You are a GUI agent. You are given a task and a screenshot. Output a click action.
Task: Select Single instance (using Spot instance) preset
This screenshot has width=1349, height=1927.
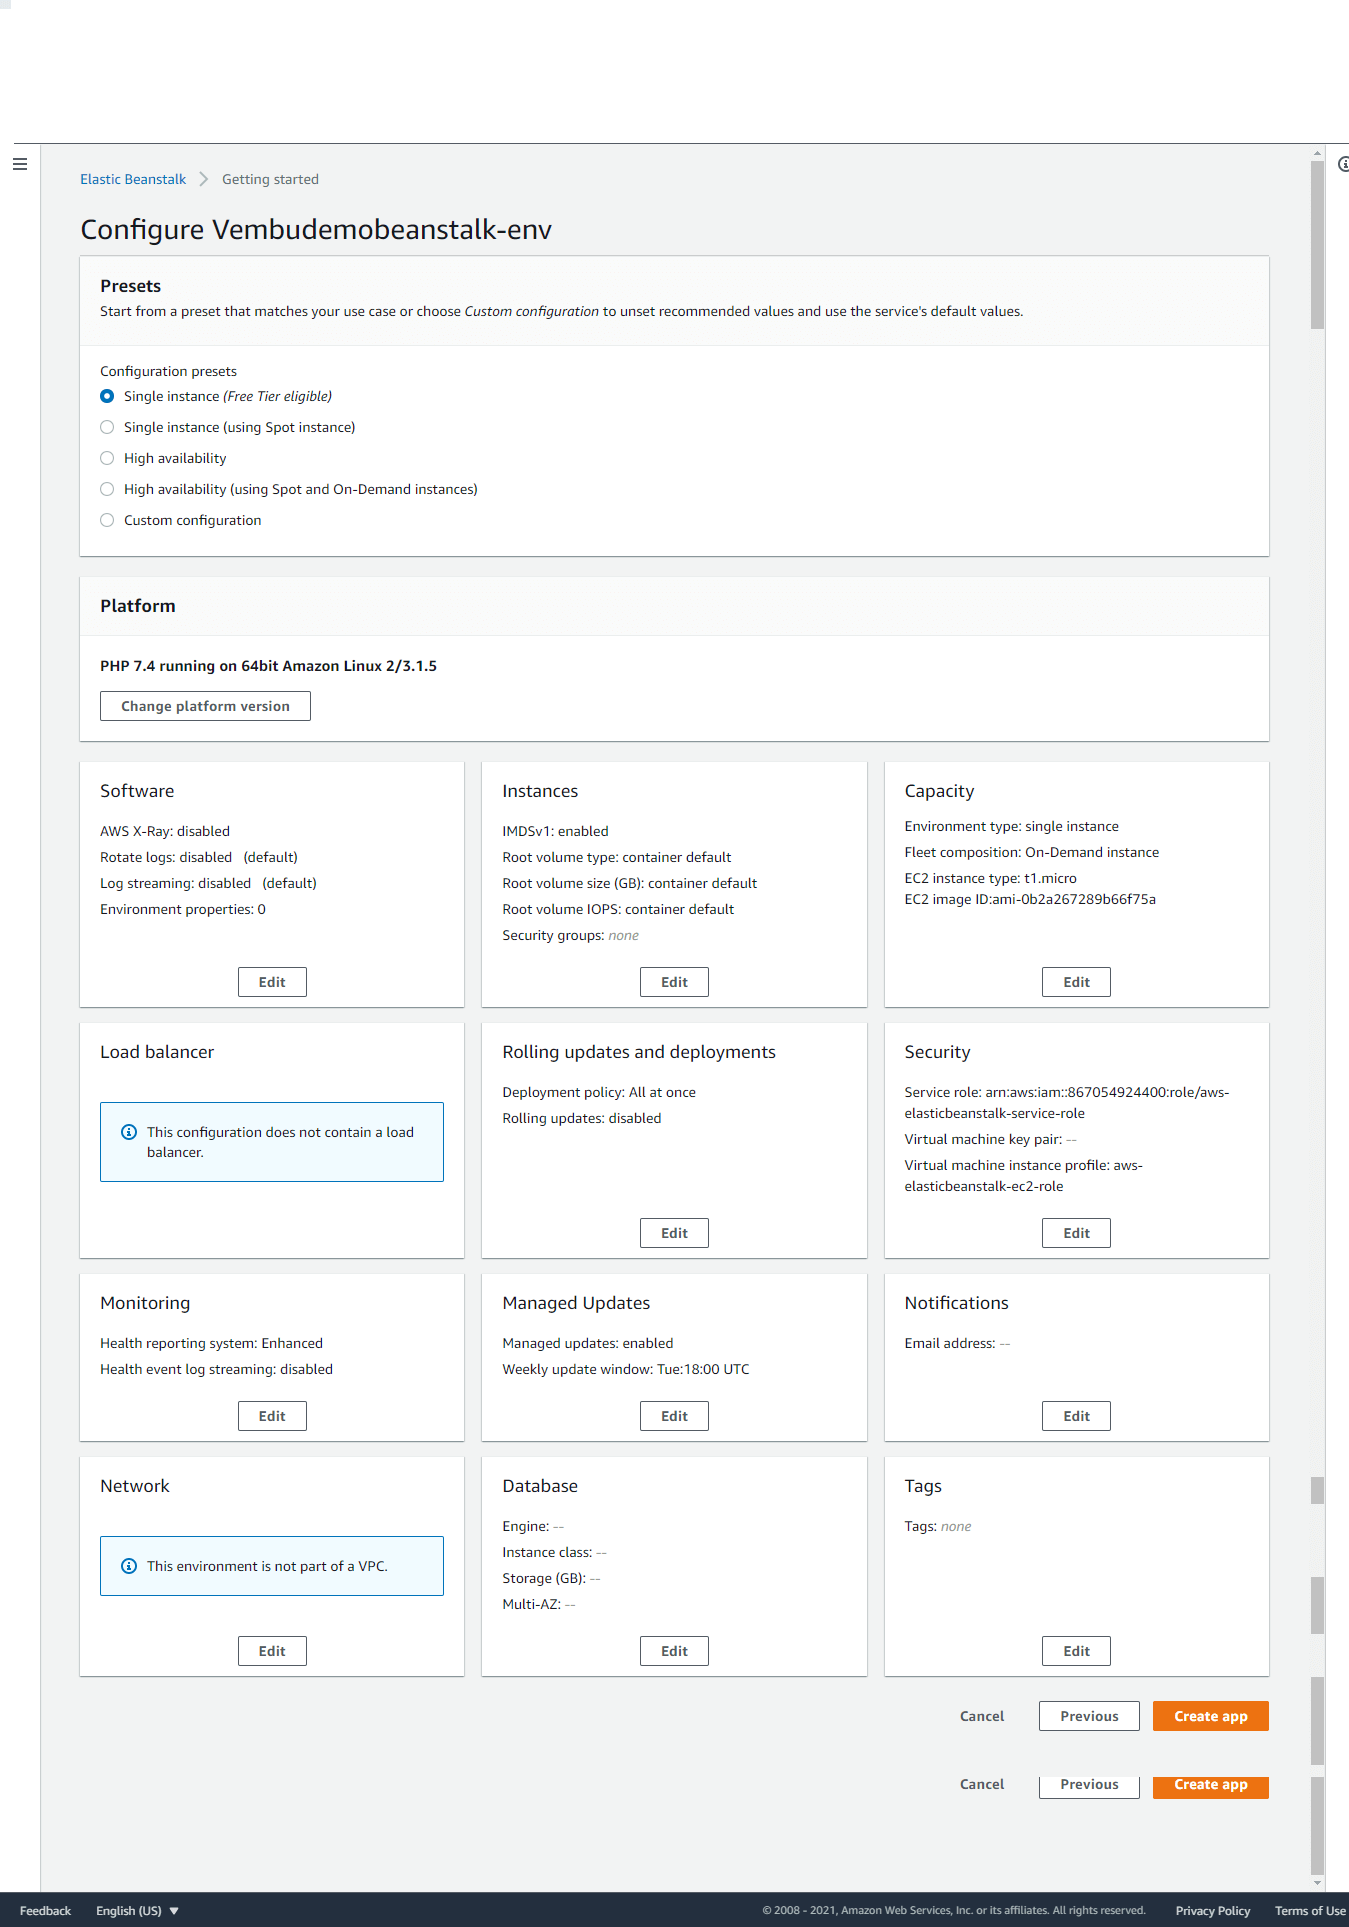[107, 427]
